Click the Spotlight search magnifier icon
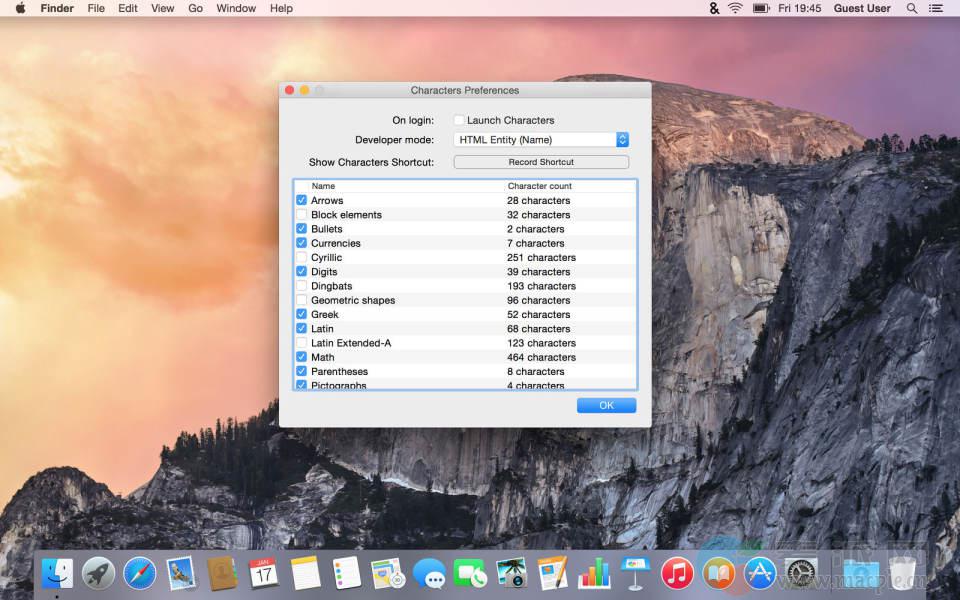The width and height of the screenshot is (960, 600). click(x=911, y=8)
